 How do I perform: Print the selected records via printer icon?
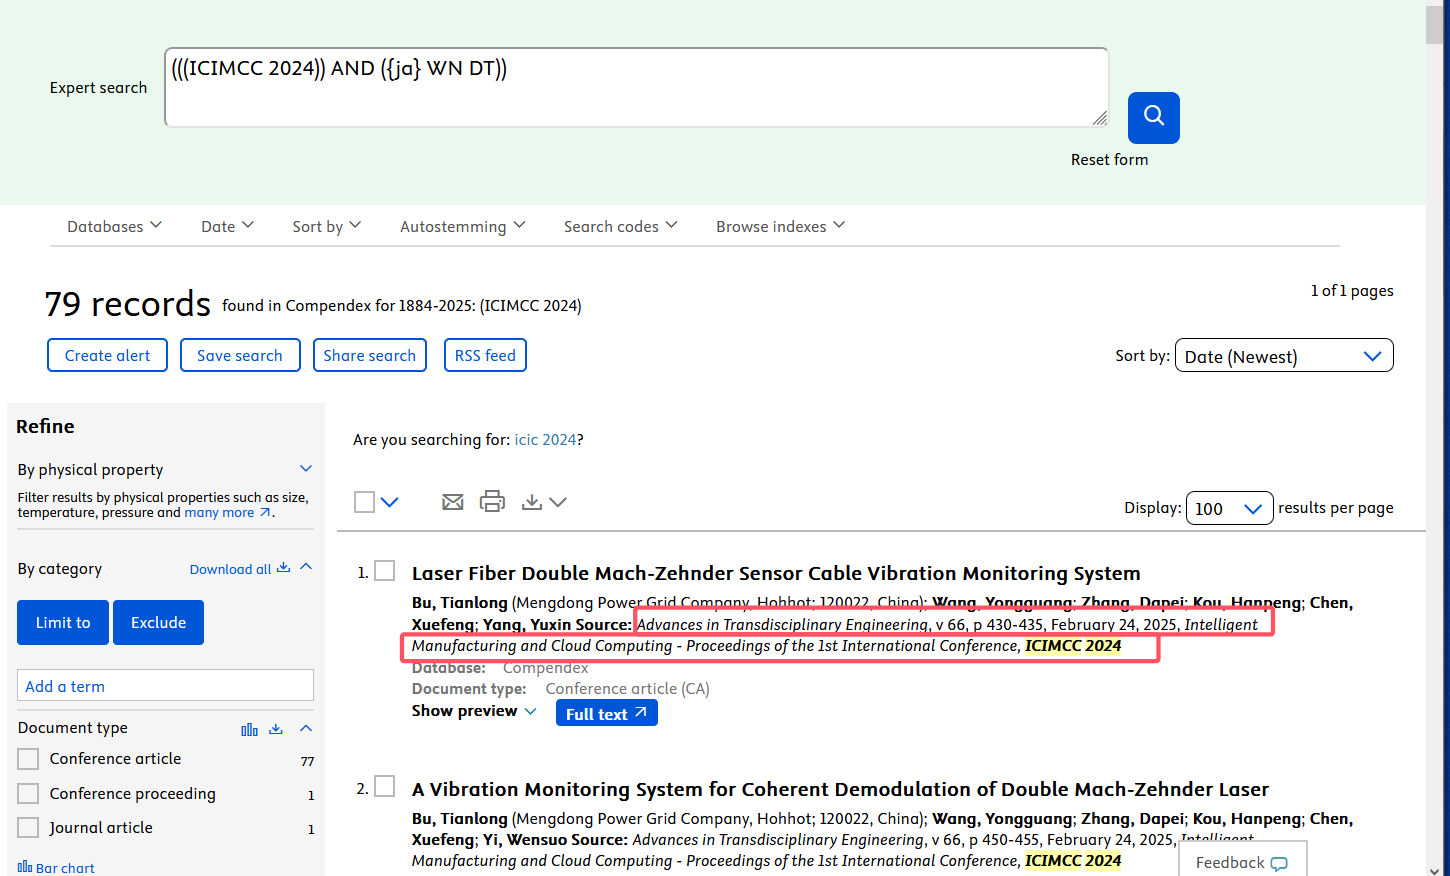(x=492, y=502)
